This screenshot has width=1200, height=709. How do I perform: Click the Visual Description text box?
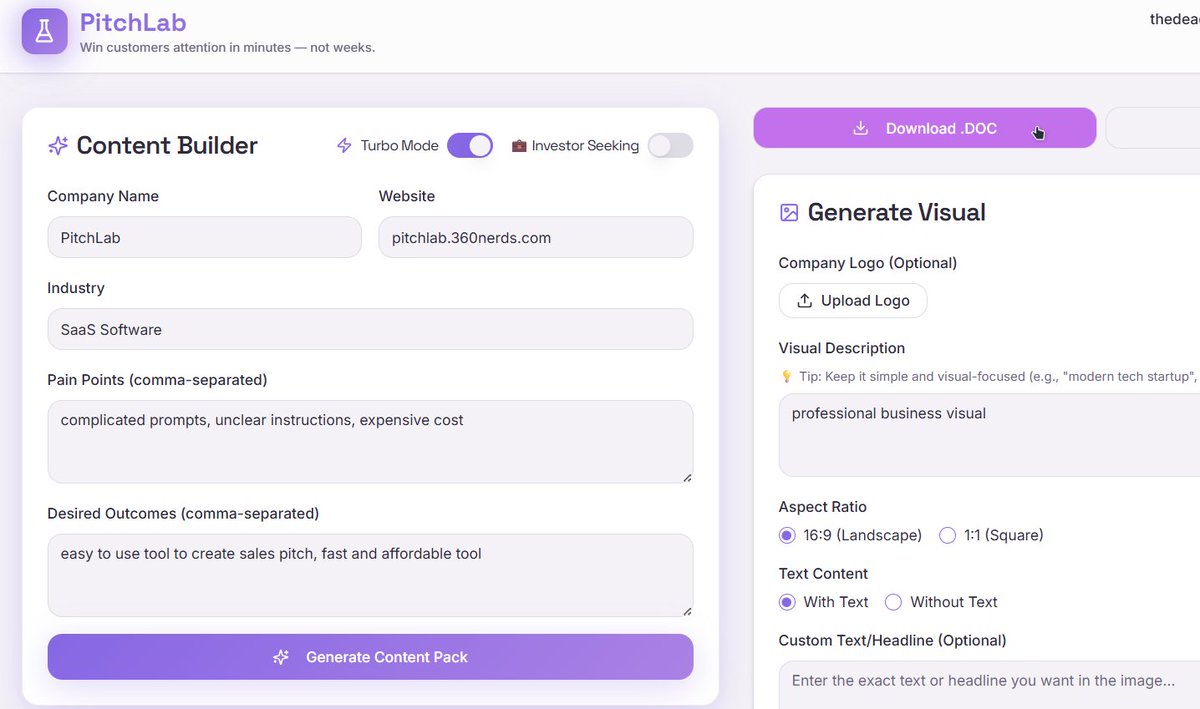989,435
